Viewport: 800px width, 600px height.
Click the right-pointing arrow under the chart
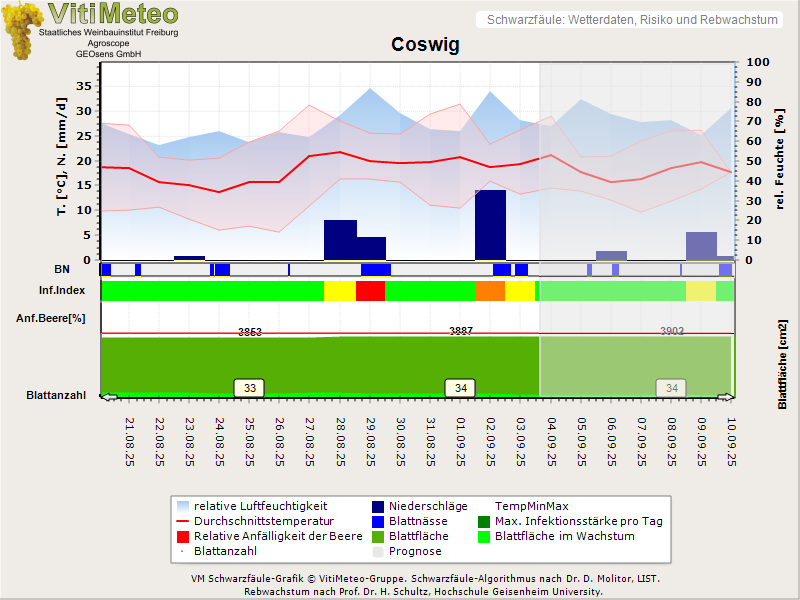pos(726,397)
